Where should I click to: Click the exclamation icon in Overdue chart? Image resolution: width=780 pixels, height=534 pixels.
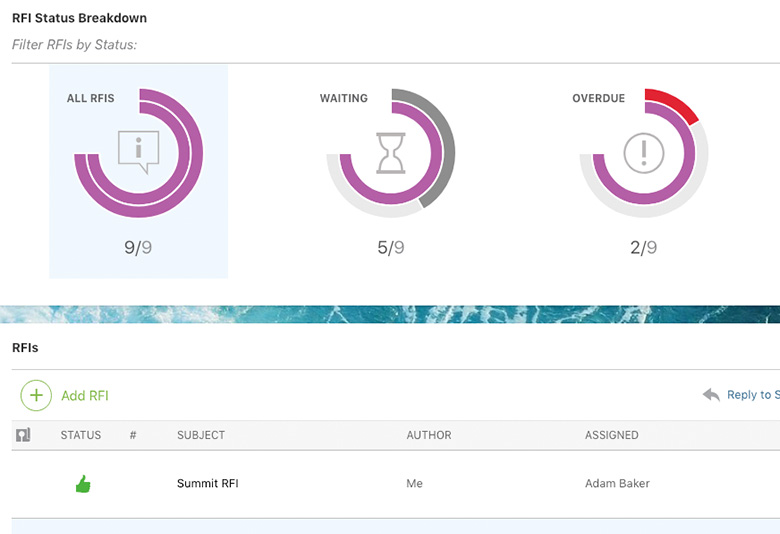click(x=643, y=153)
